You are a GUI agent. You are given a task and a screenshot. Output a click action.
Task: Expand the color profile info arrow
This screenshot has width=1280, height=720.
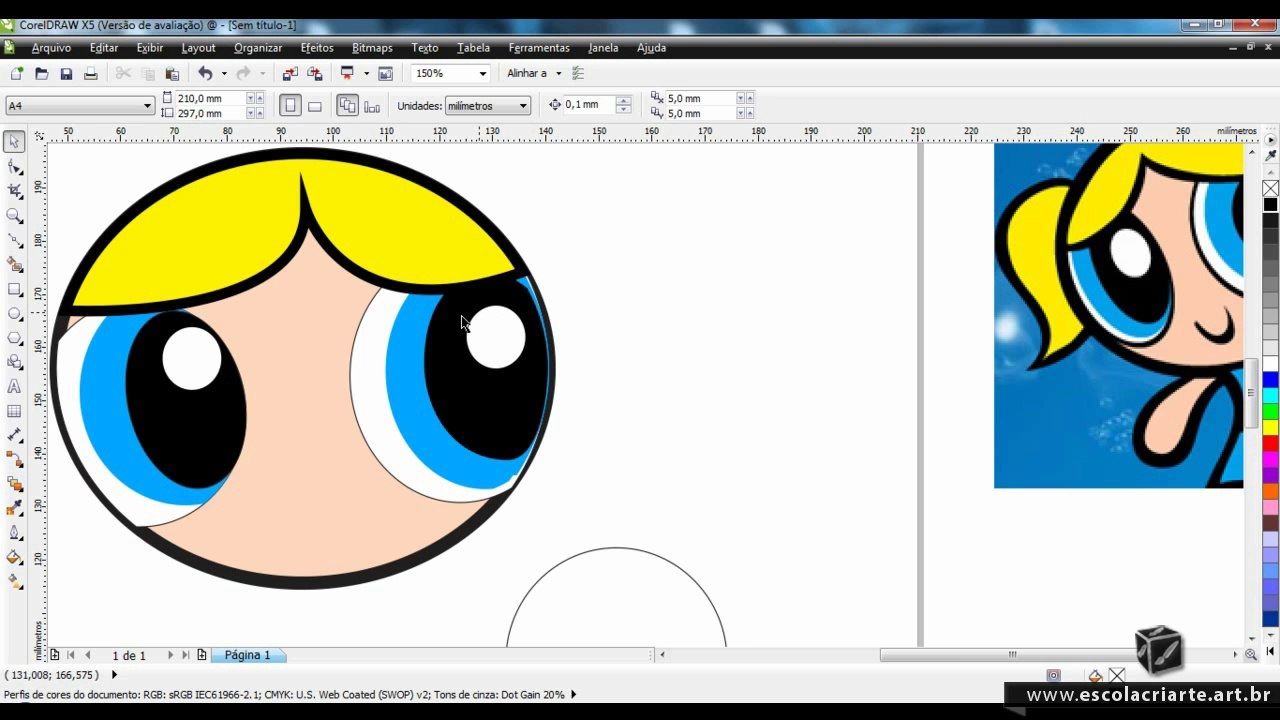click(573, 694)
